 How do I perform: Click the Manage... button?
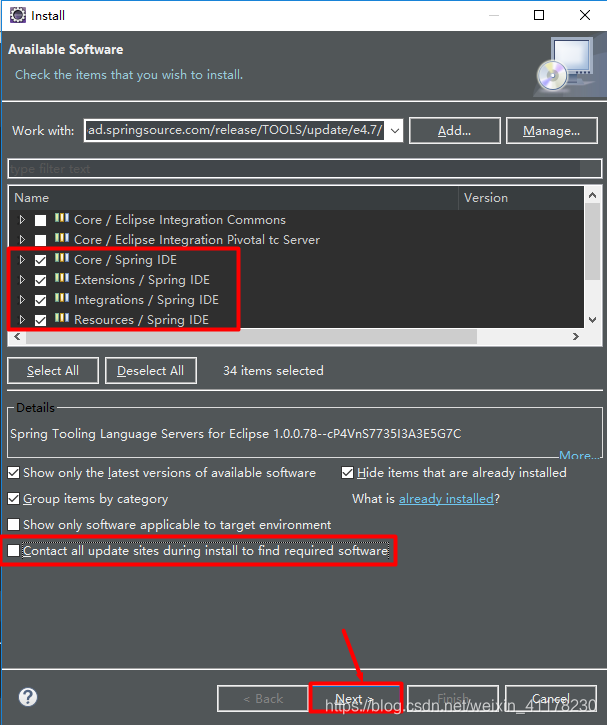point(552,131)
